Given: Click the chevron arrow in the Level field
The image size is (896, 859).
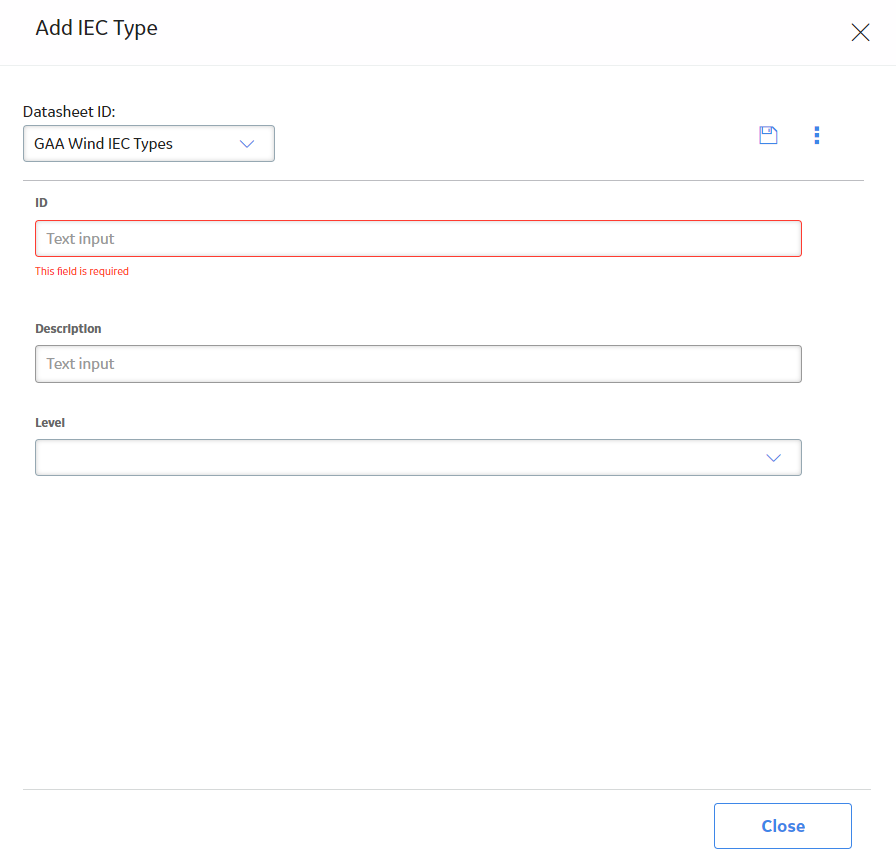Looking at the screenshot, I should point(773,458).
